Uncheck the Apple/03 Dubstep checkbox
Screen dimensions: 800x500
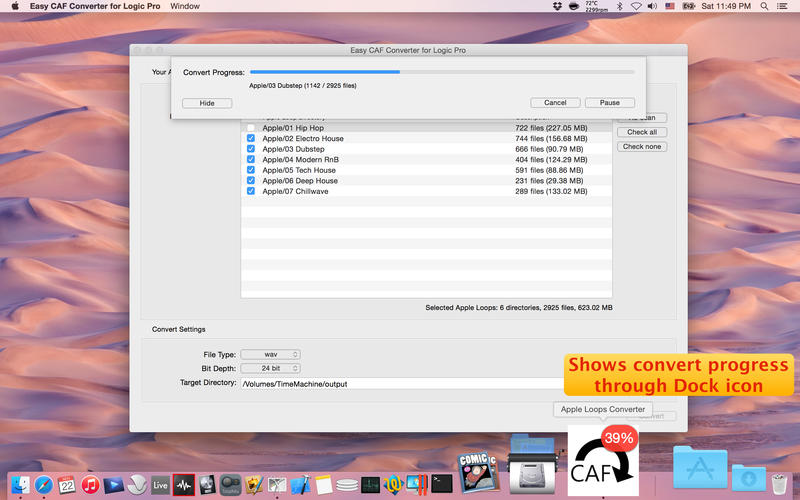pyautogui.click(x=251, y=149)
